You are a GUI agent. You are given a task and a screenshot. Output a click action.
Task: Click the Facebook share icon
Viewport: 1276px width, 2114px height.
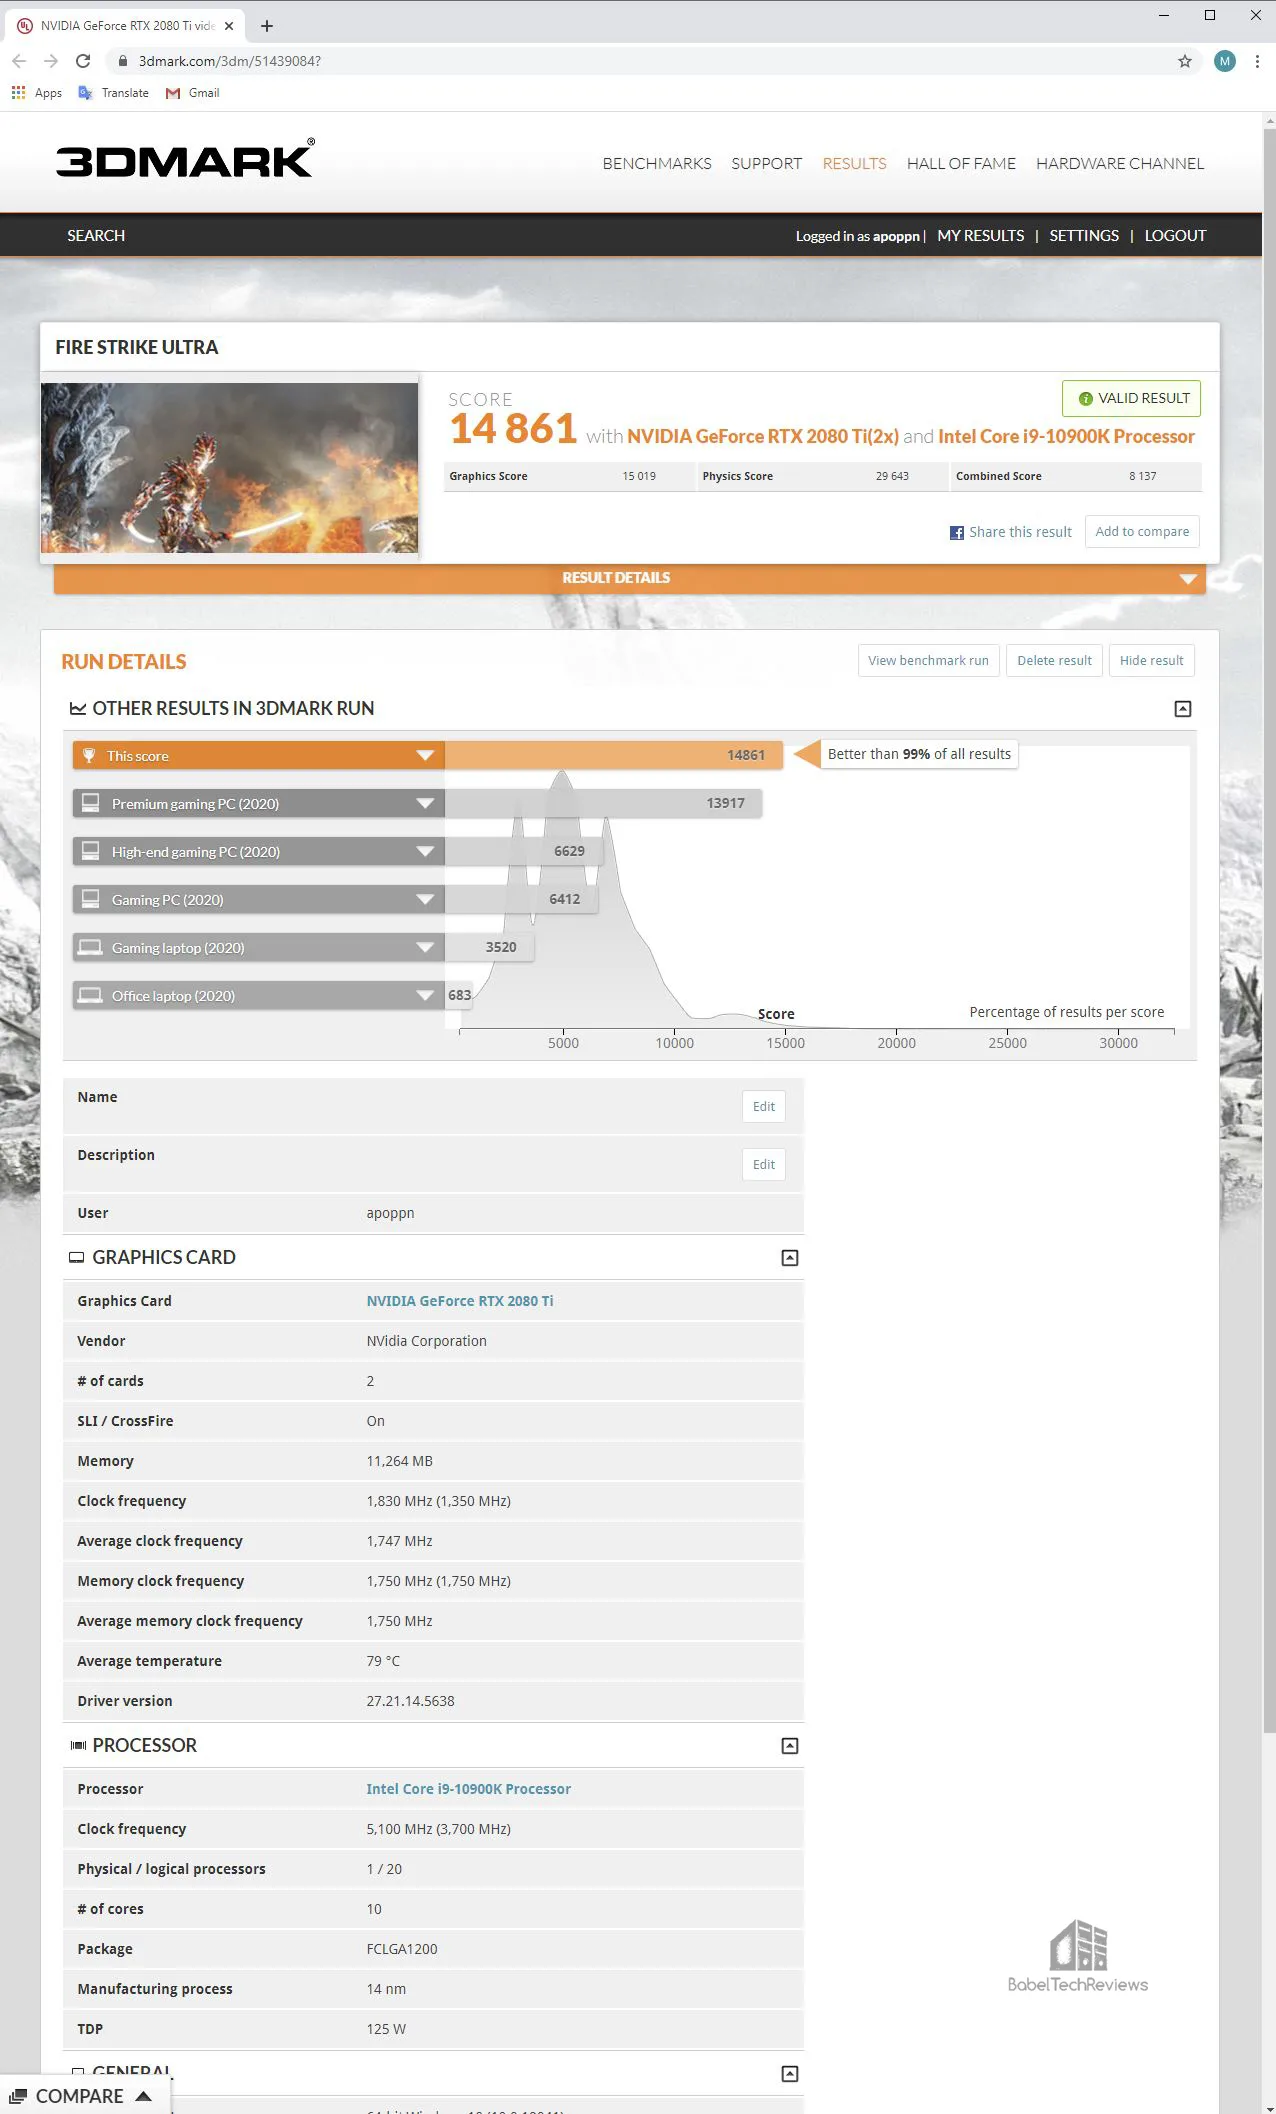tap(957, 533)
